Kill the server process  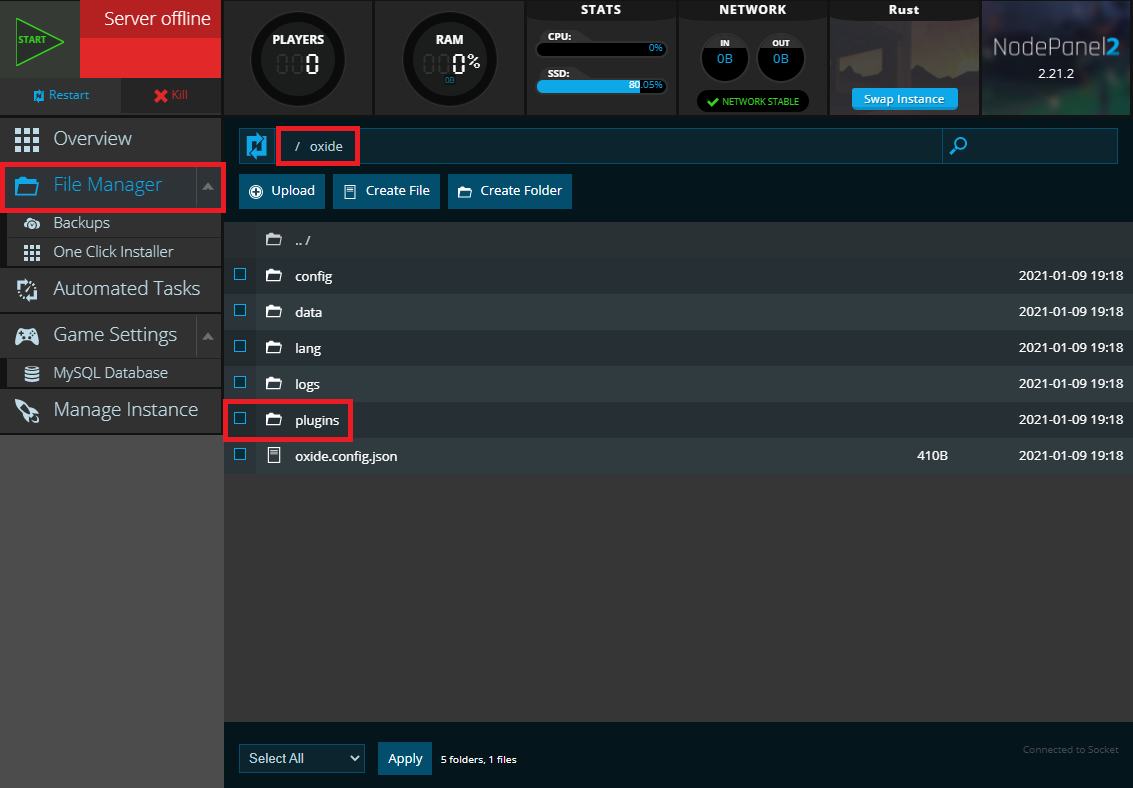click(x=171, y=95)
